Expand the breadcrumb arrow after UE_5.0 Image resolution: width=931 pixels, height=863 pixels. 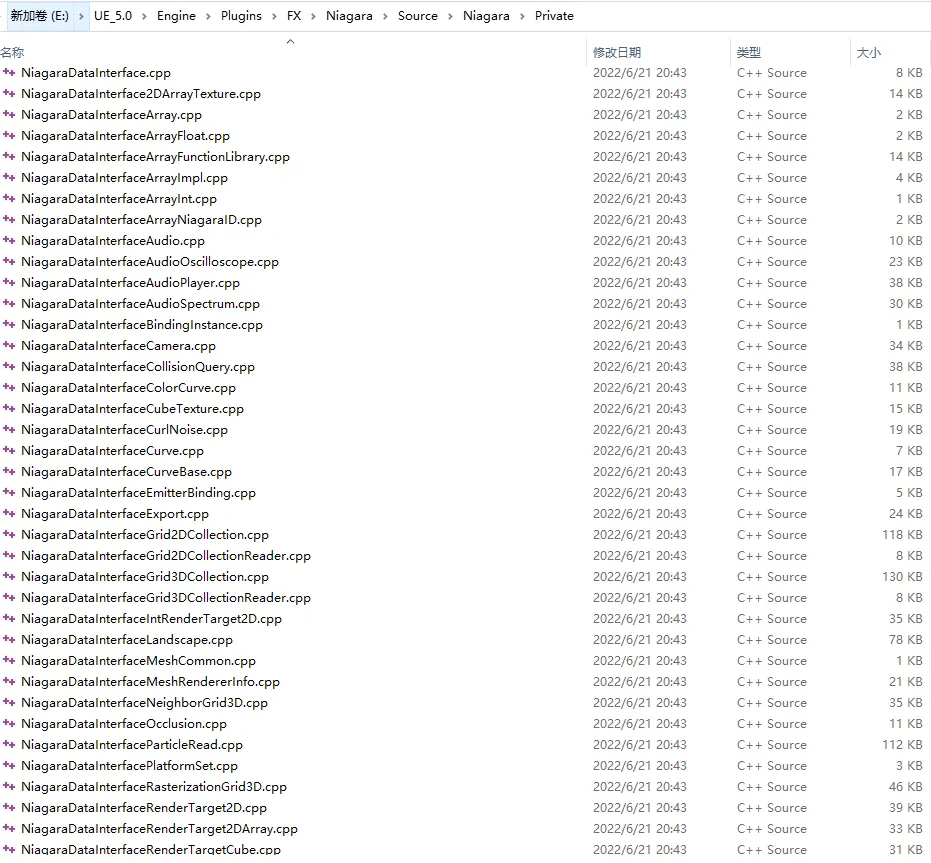(144, 16)
